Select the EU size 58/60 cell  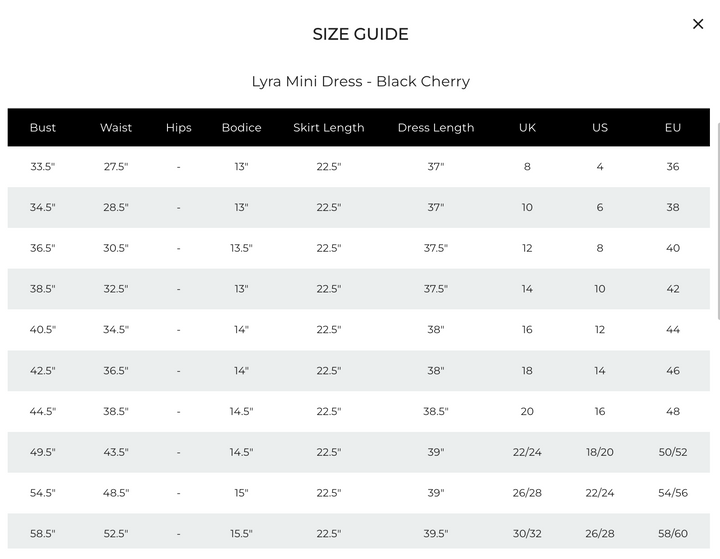point(673,534)
